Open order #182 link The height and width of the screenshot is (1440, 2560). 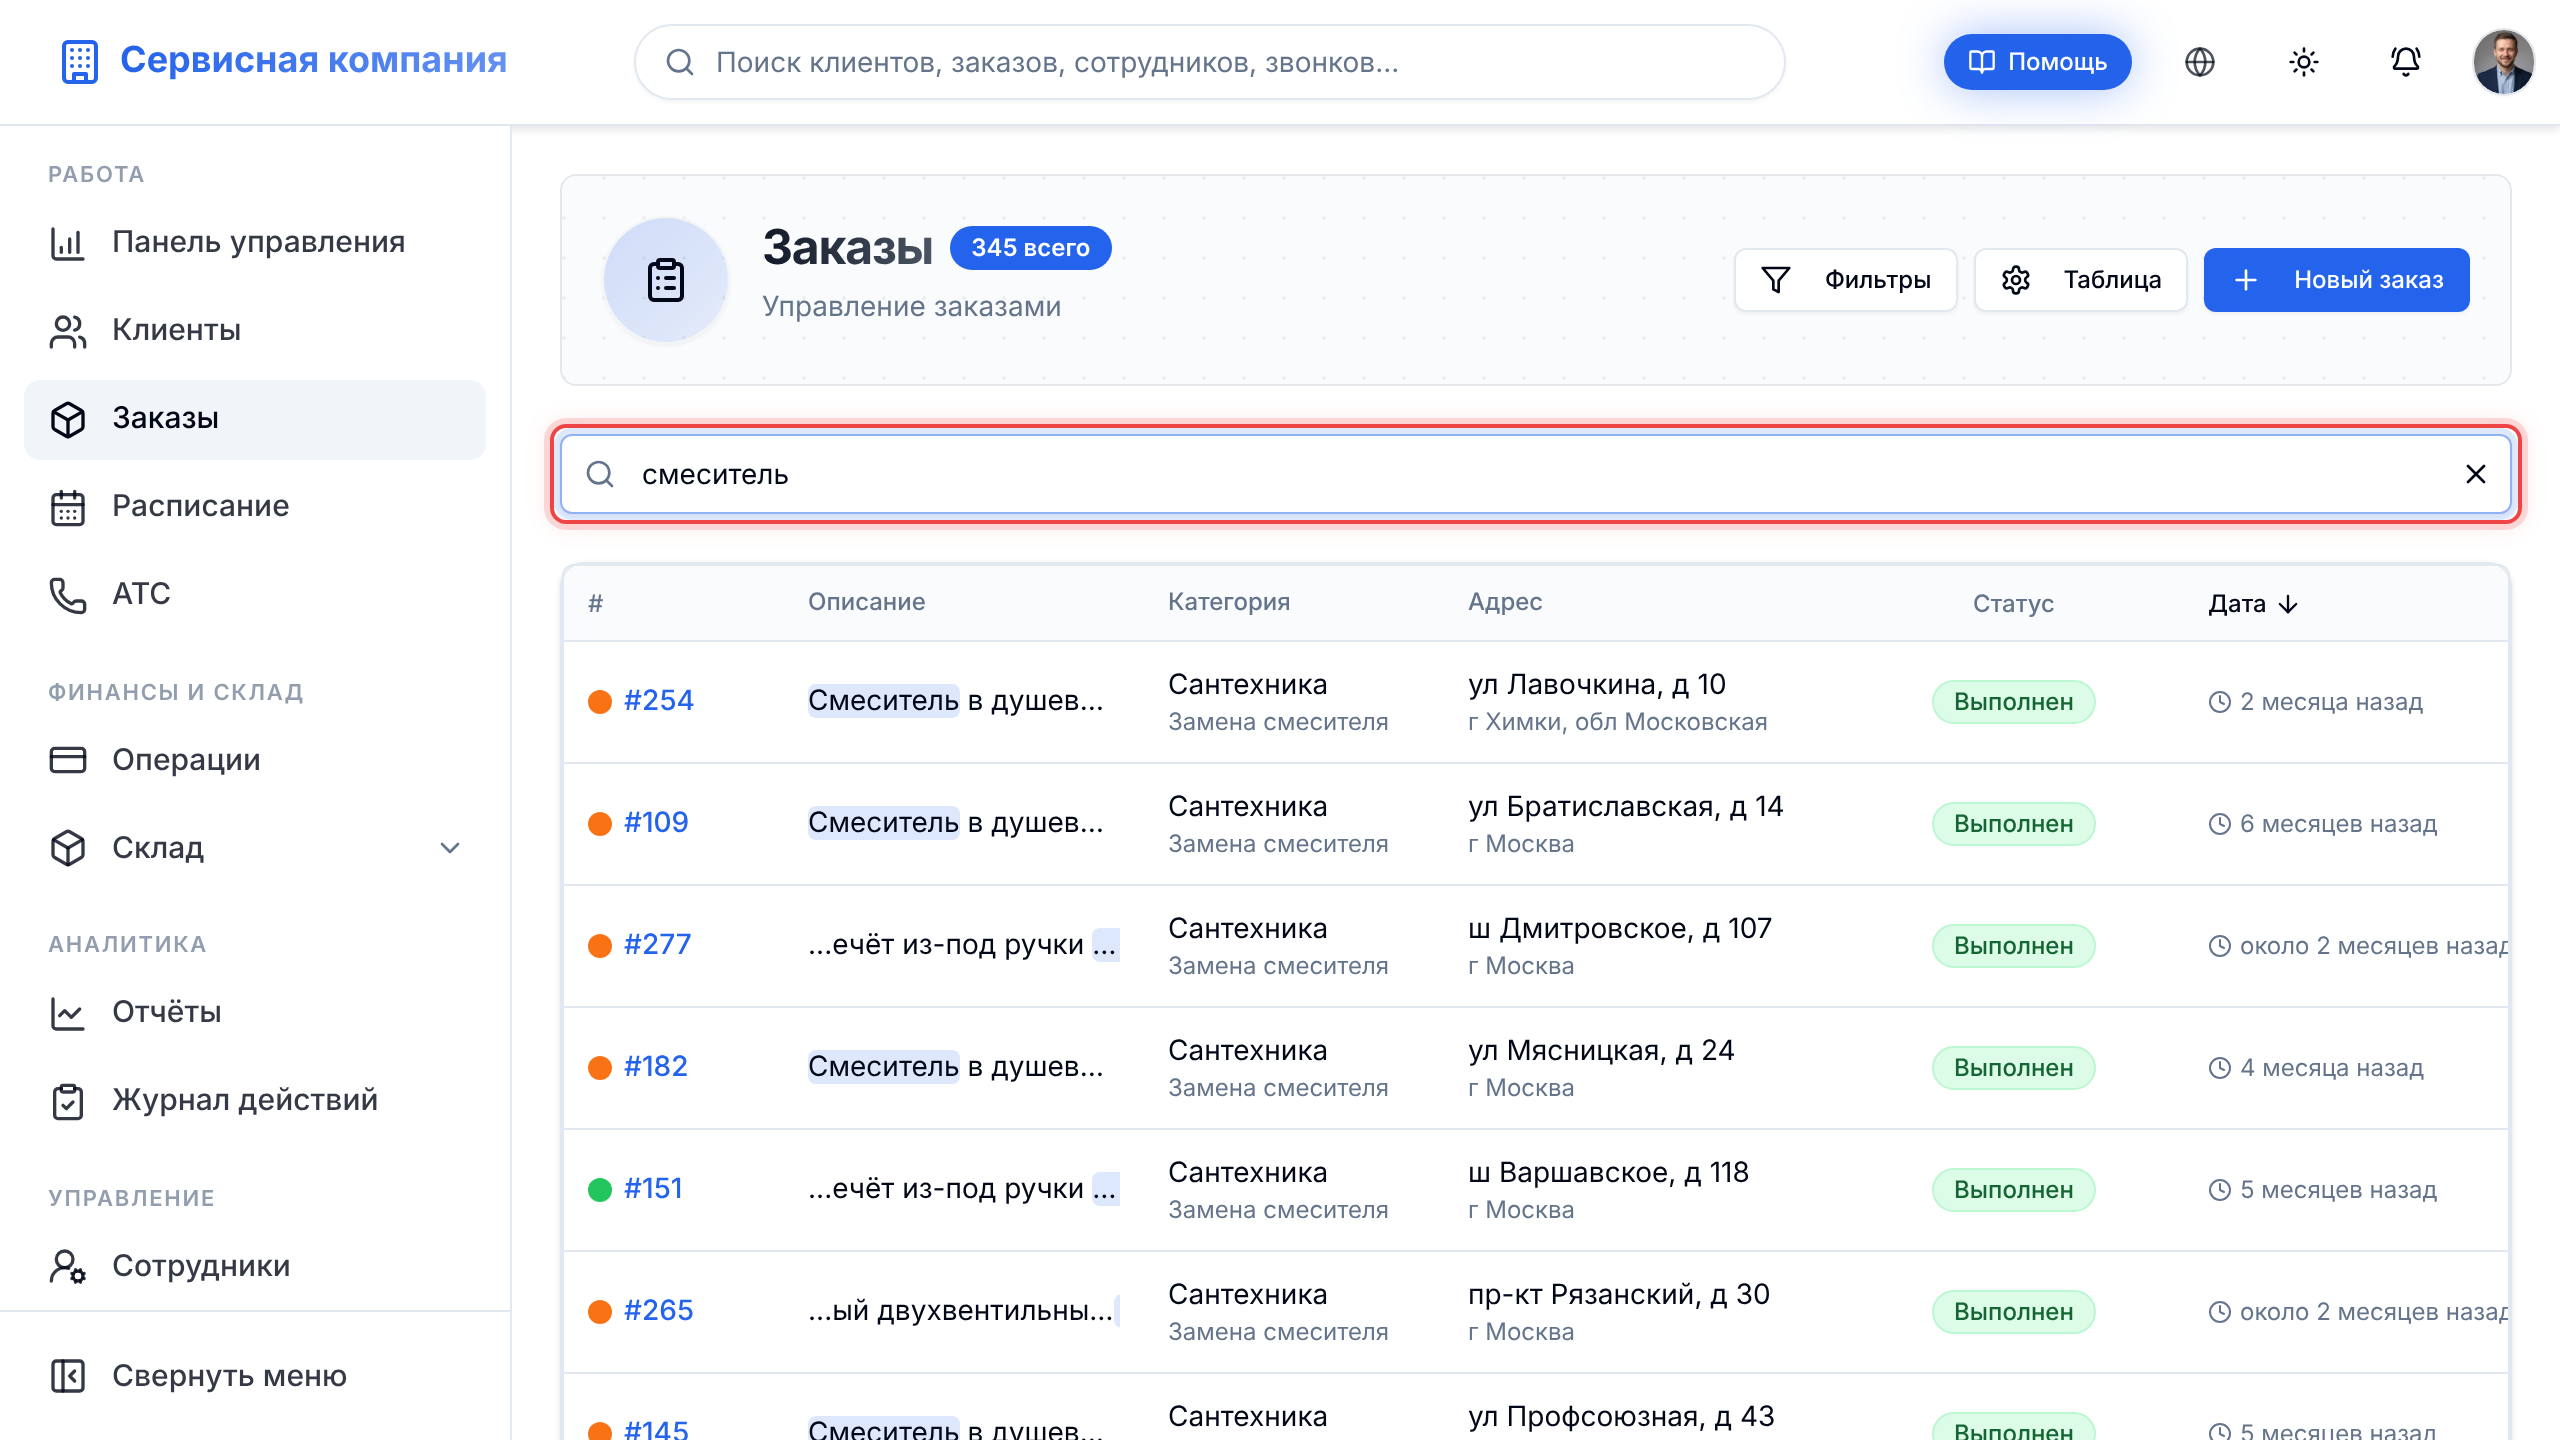click(x=656, y=1066)
